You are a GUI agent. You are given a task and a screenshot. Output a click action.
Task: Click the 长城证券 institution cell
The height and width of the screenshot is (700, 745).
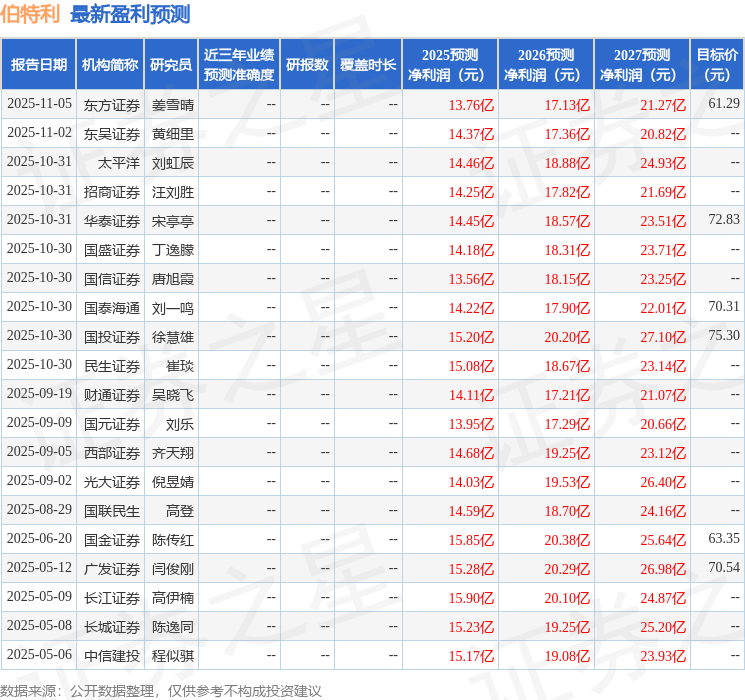tap(112, 627)
